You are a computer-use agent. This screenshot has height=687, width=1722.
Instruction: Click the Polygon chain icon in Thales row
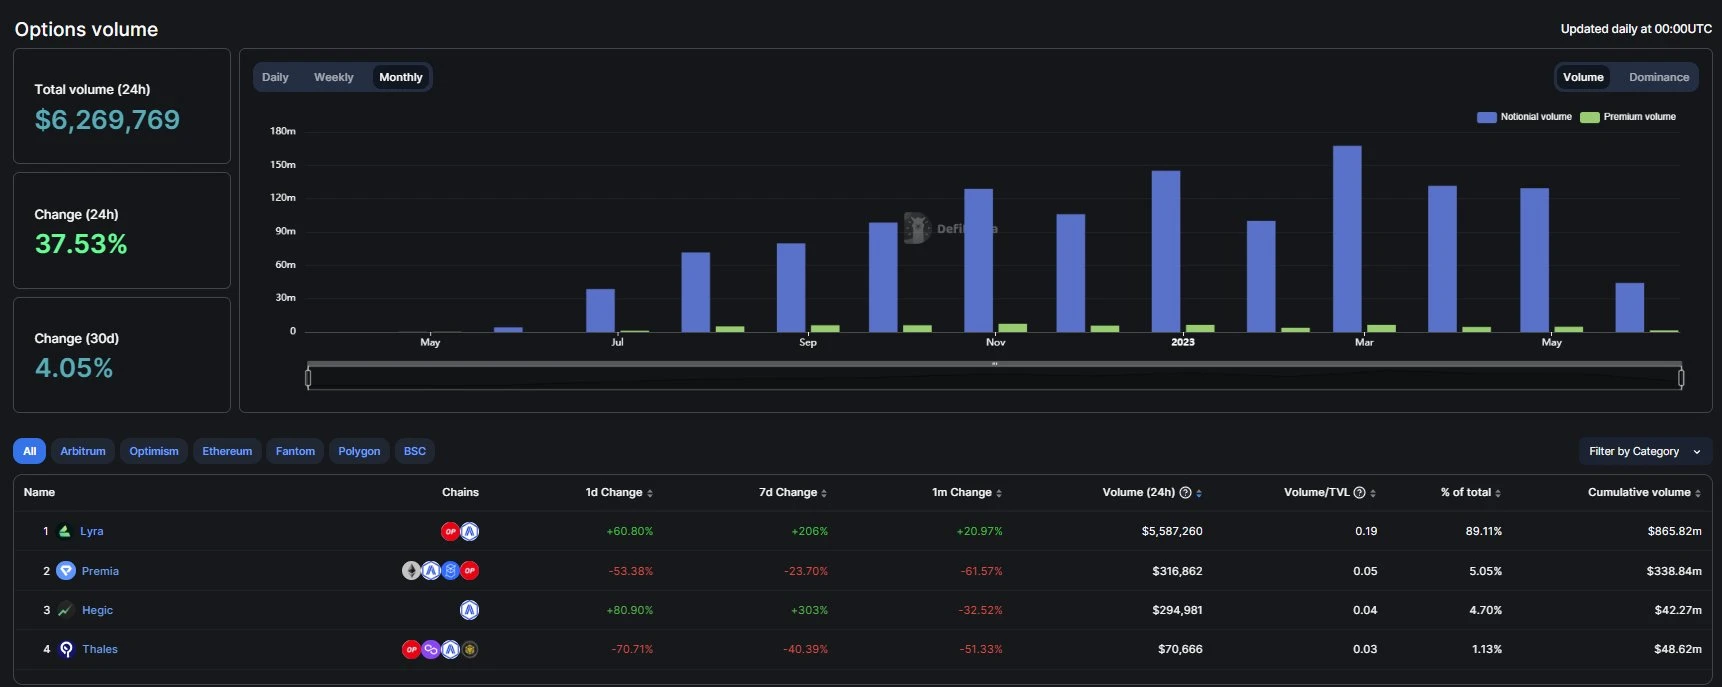click(x=430, y=649)
